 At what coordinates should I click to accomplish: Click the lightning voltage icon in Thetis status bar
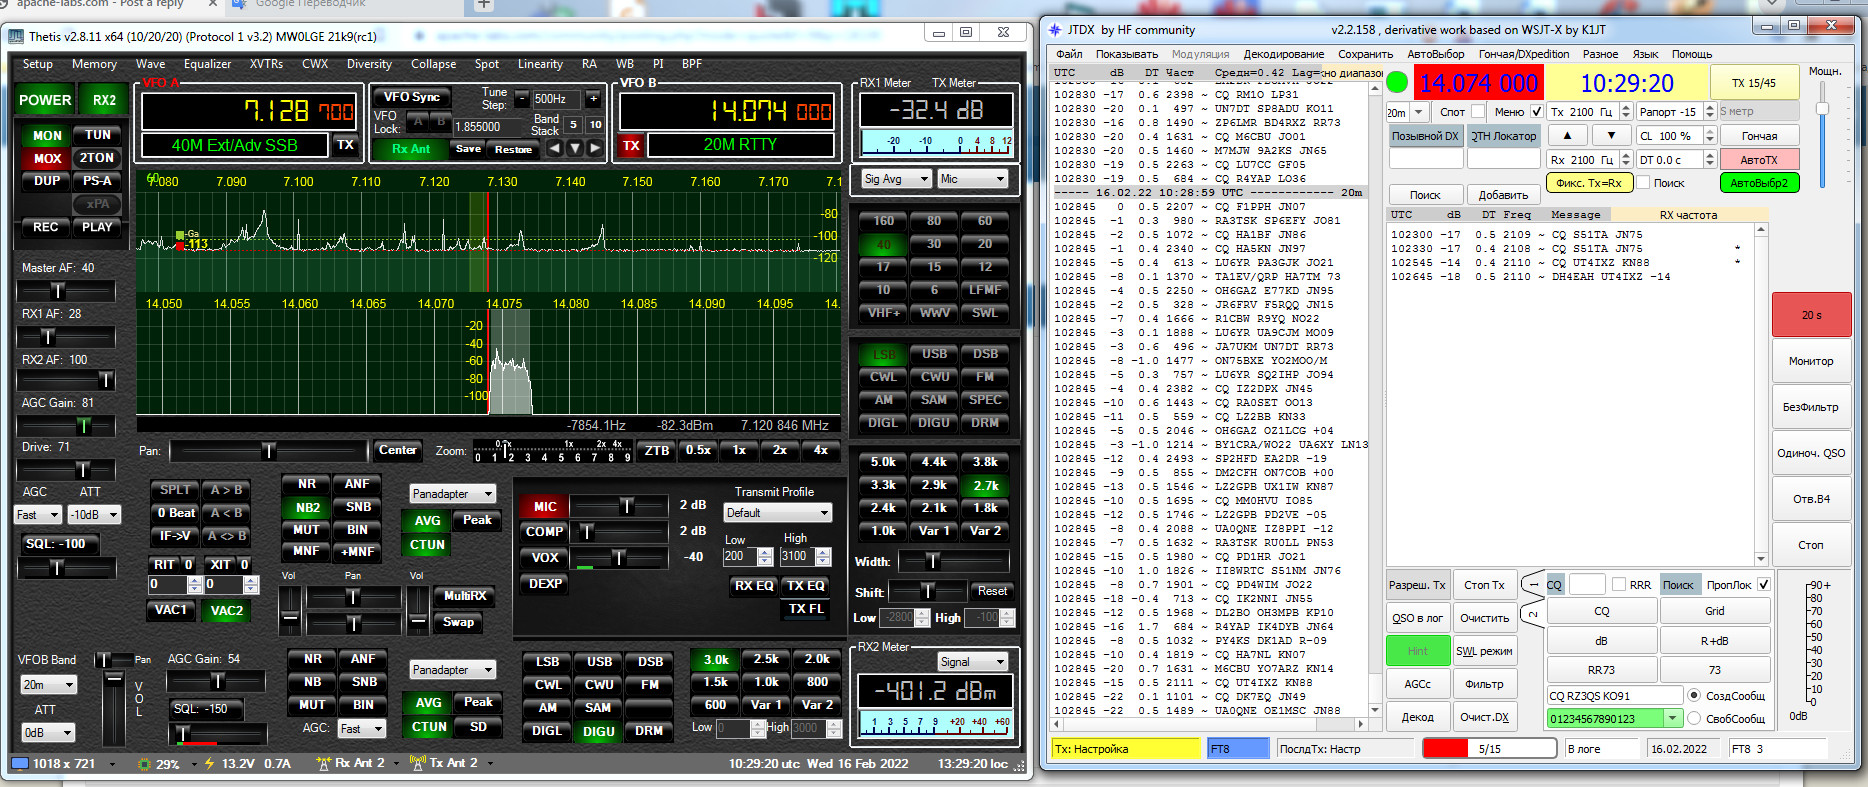point(210,763)
